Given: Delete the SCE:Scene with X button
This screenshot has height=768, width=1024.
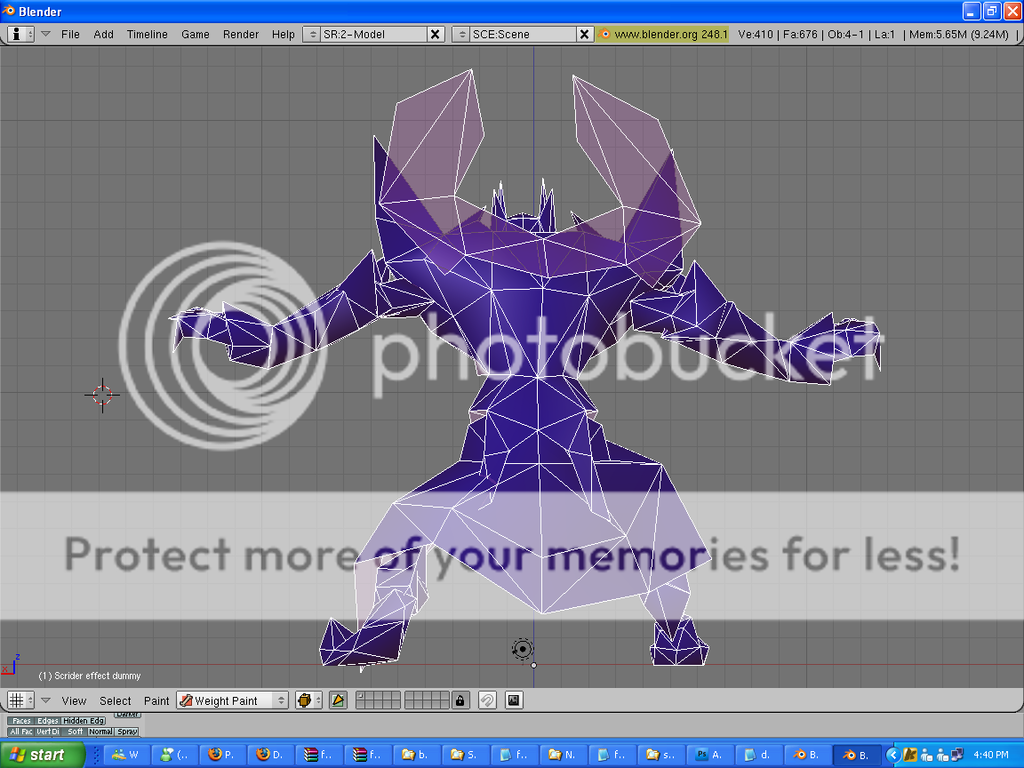Looking at the screenshot, I should pos(585,34).
